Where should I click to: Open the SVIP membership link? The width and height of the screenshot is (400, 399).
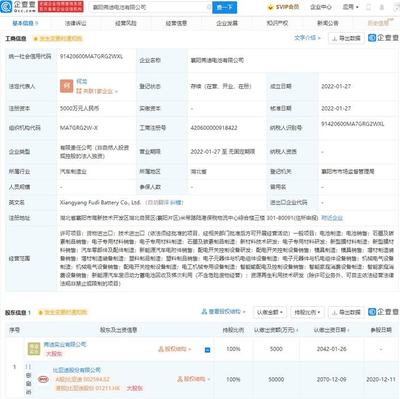tap(283, 7)
